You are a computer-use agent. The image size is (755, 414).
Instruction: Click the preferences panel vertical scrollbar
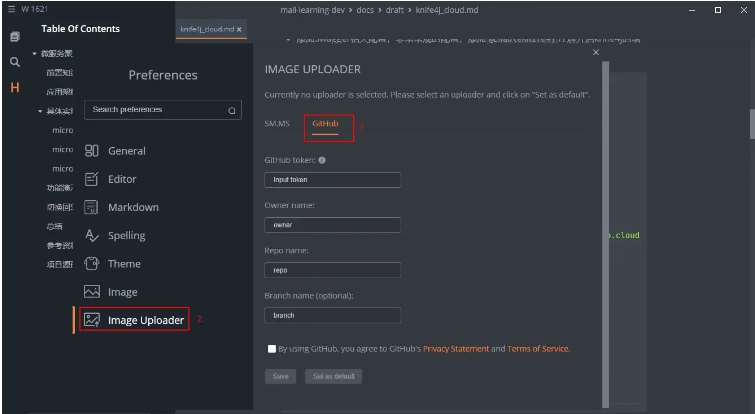coord(605,234)
